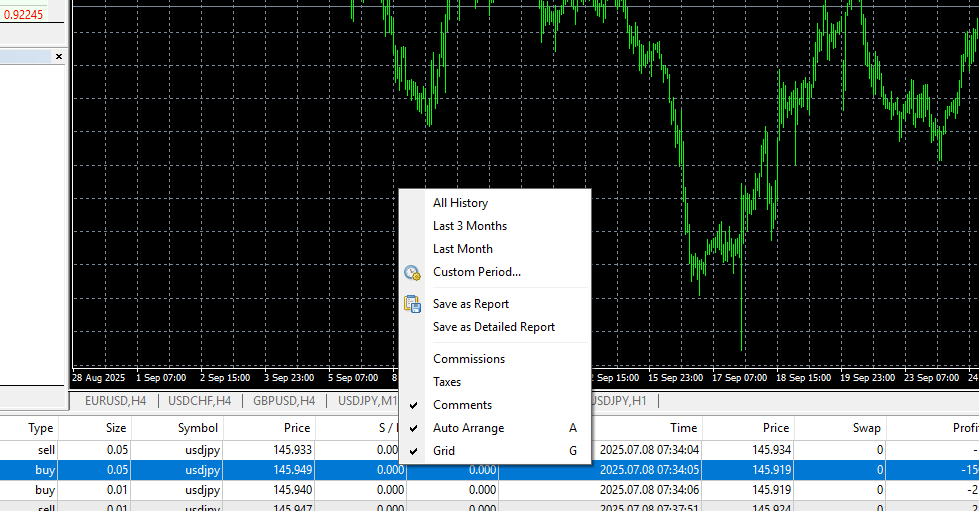Screen dimensions: 979x511
Task: Sort the table by Symbol column header
Action: pos(198,428)
